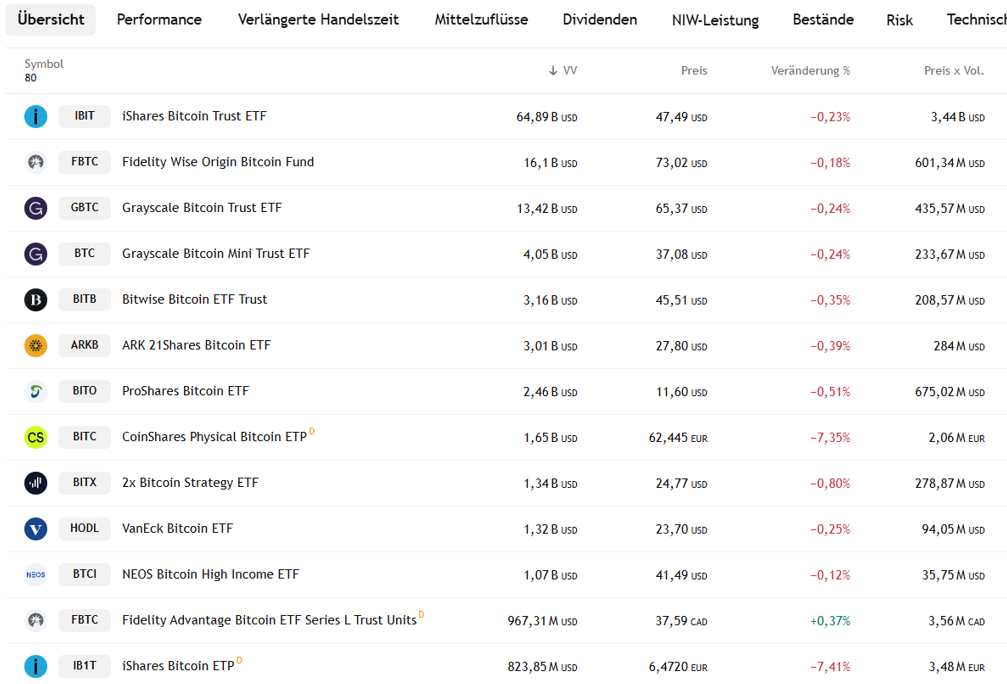
Task: Open iShares Bitcoin Trust ETF link
Action: click(194, 116)
